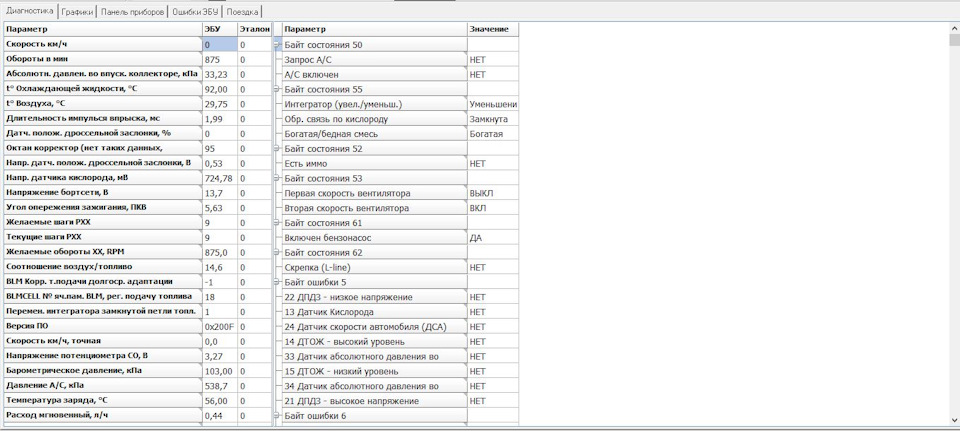Click the 1,99 injection pulse value
Viewport: 960px width, 431px height.
pos(219,119)
